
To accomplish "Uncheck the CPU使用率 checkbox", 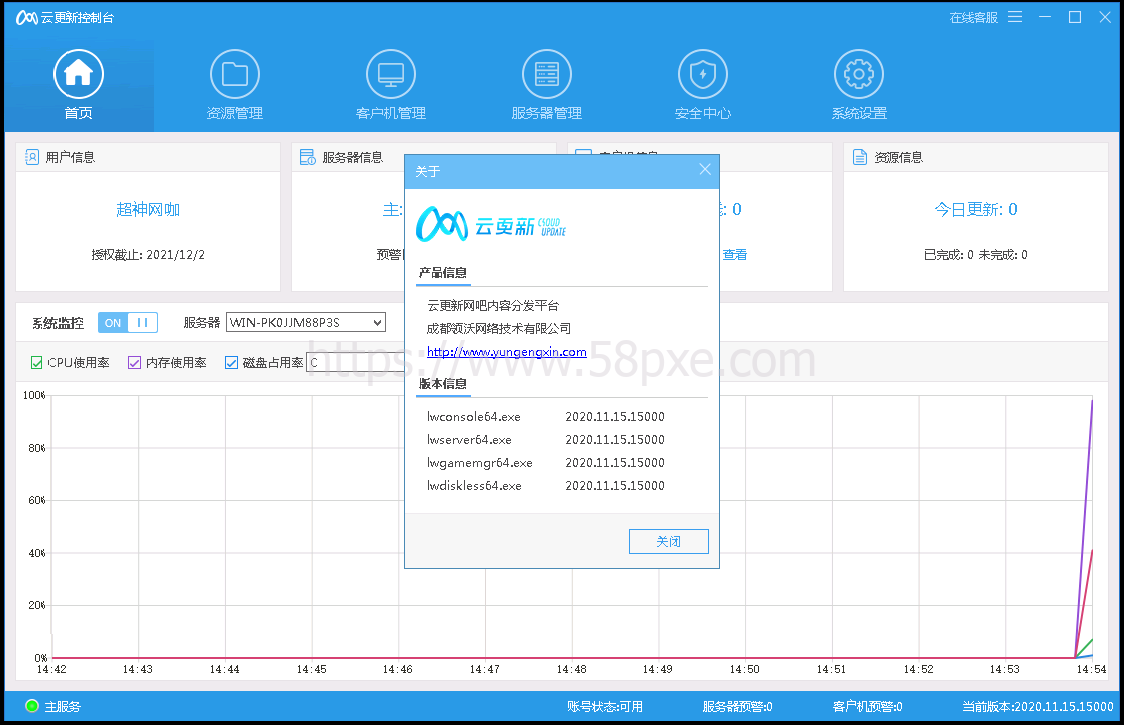I will pos(37,363).
